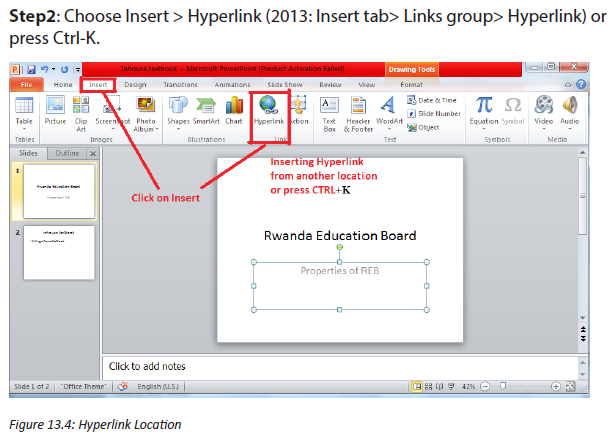611x435 pixels.
Task: Open the Picture insert tool
Action: pyautogui.click(x=55, y=105)
